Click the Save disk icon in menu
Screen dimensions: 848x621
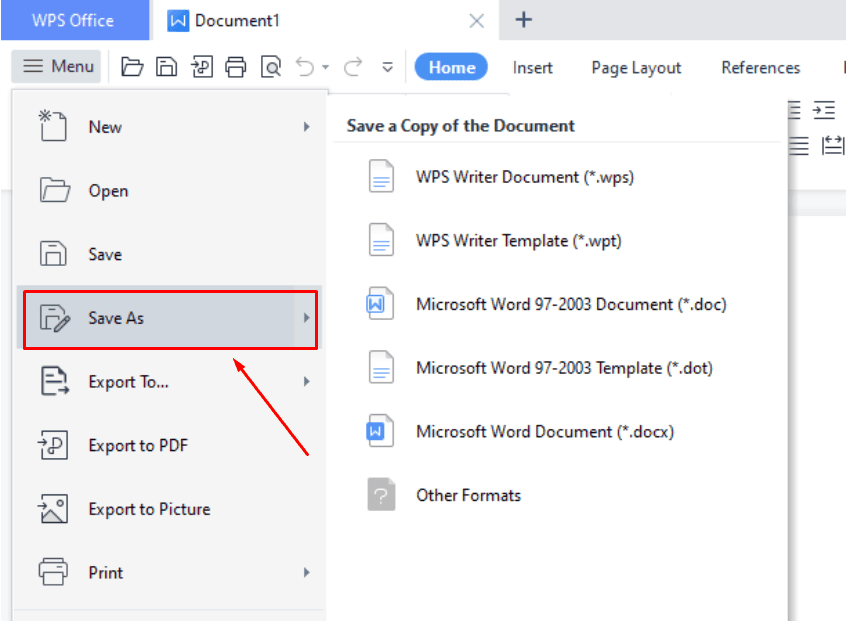tap(53, 253)
